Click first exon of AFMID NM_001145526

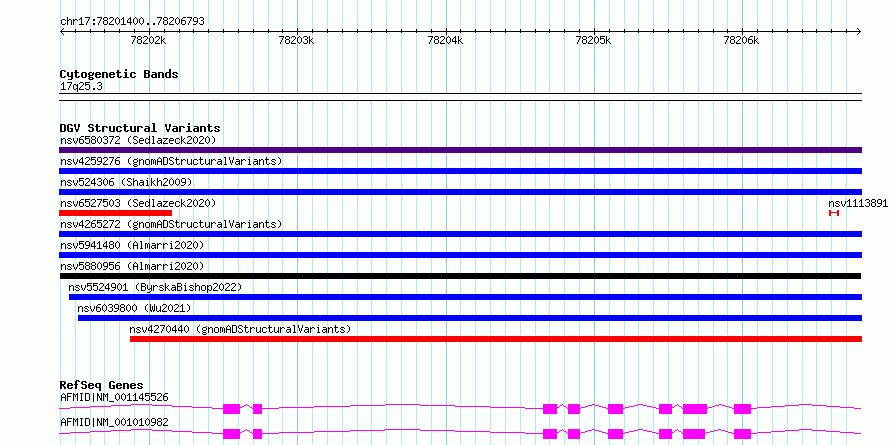(232, 409)
